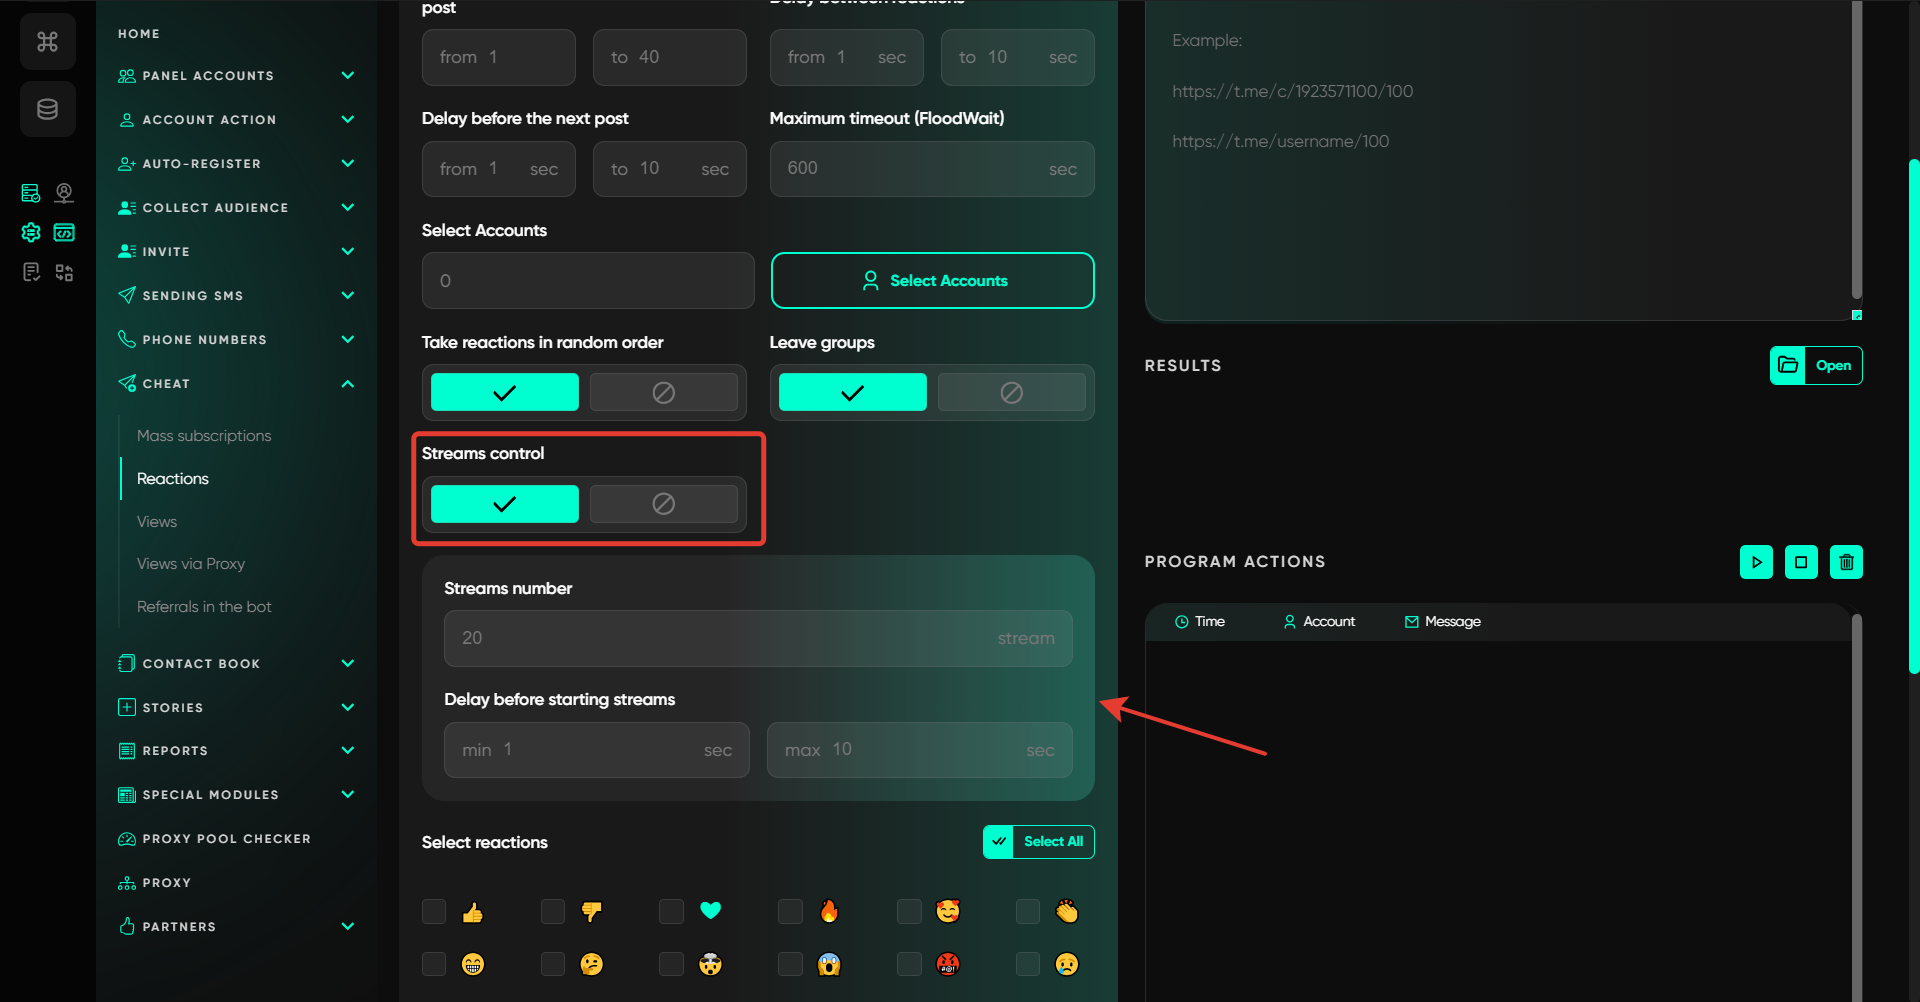
Task: Click the database icon in left rail
Action: click(x=47, y=109)
